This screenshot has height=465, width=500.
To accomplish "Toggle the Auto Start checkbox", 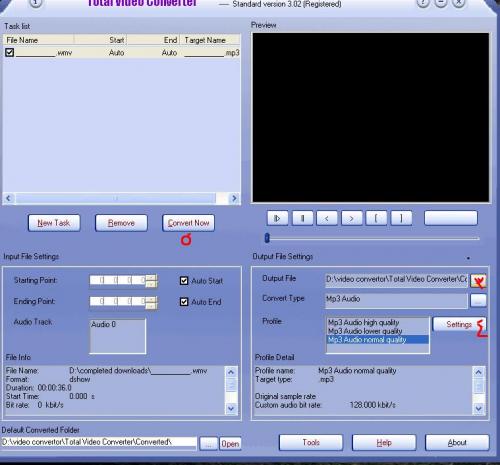I will (184, 281).
